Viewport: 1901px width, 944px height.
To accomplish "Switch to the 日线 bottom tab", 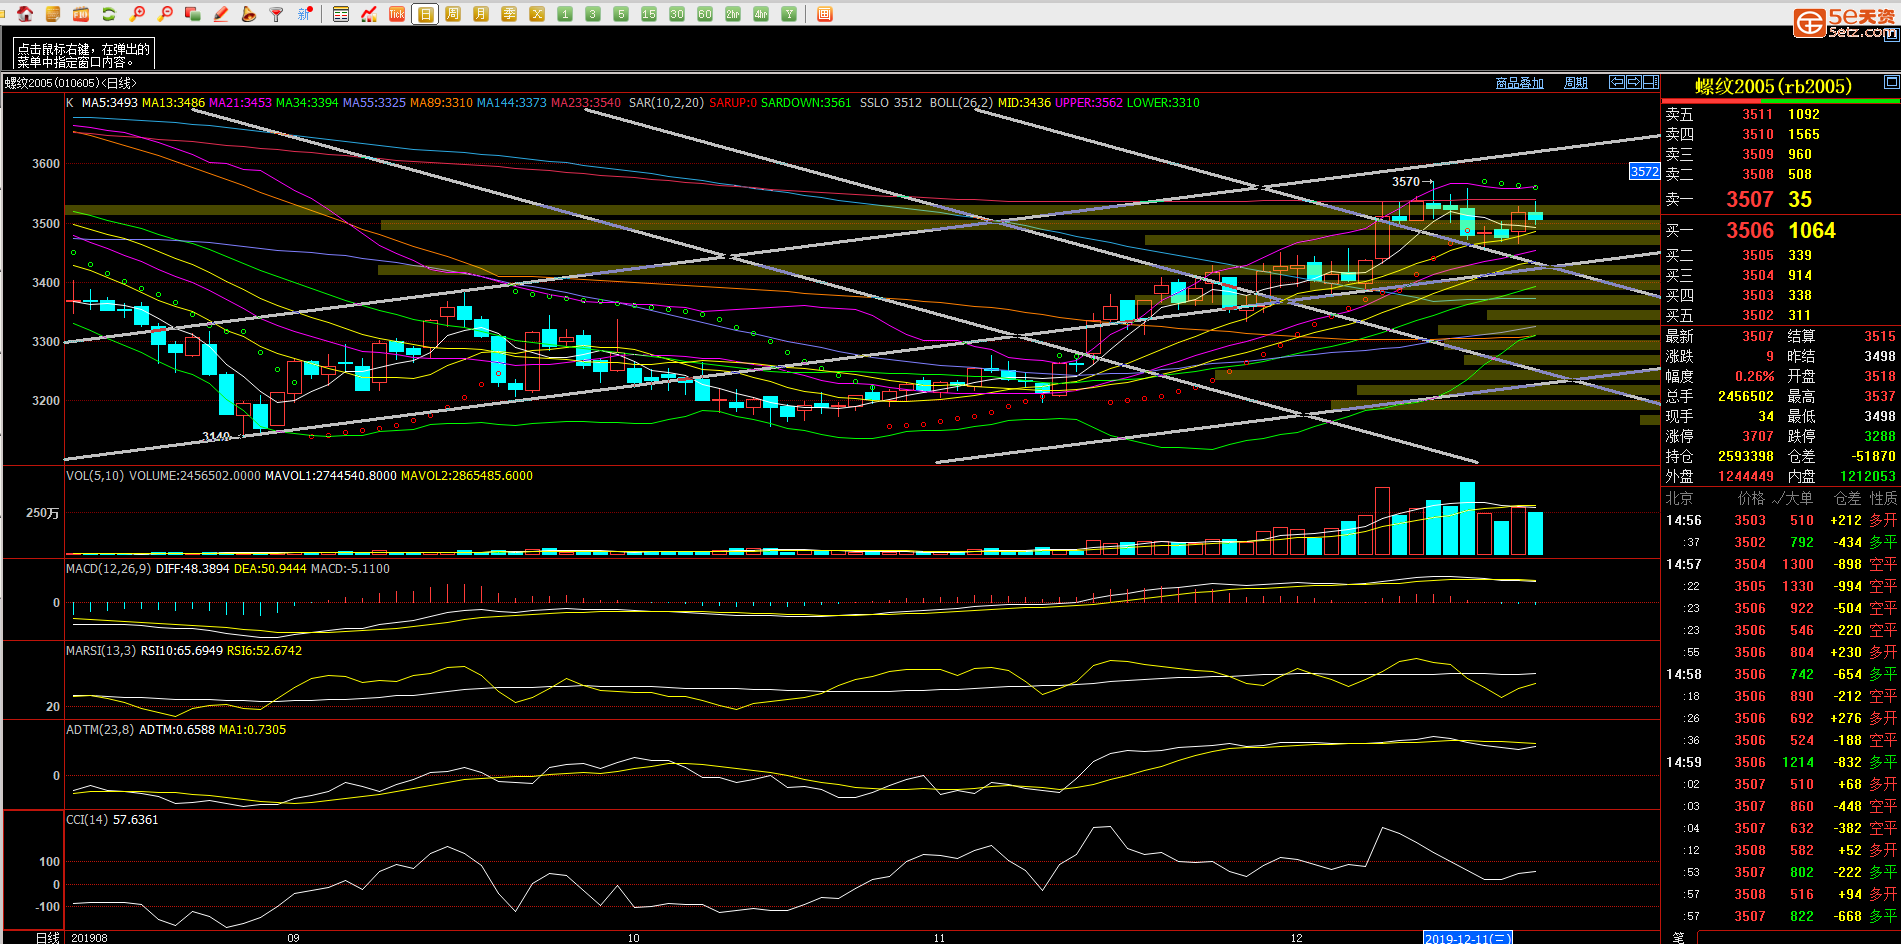I will pyautogui.click(x=47, y=937).
